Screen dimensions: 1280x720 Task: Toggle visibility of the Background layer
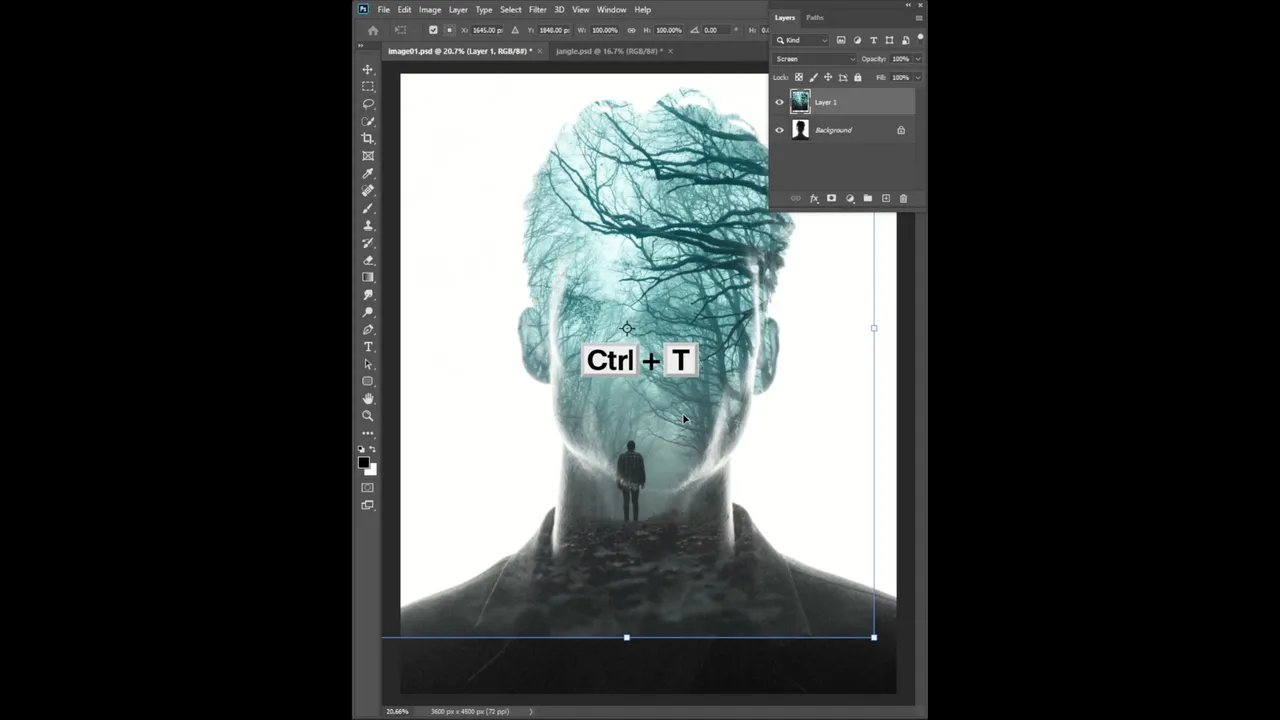pyautogui.click(x=780, y=130)
